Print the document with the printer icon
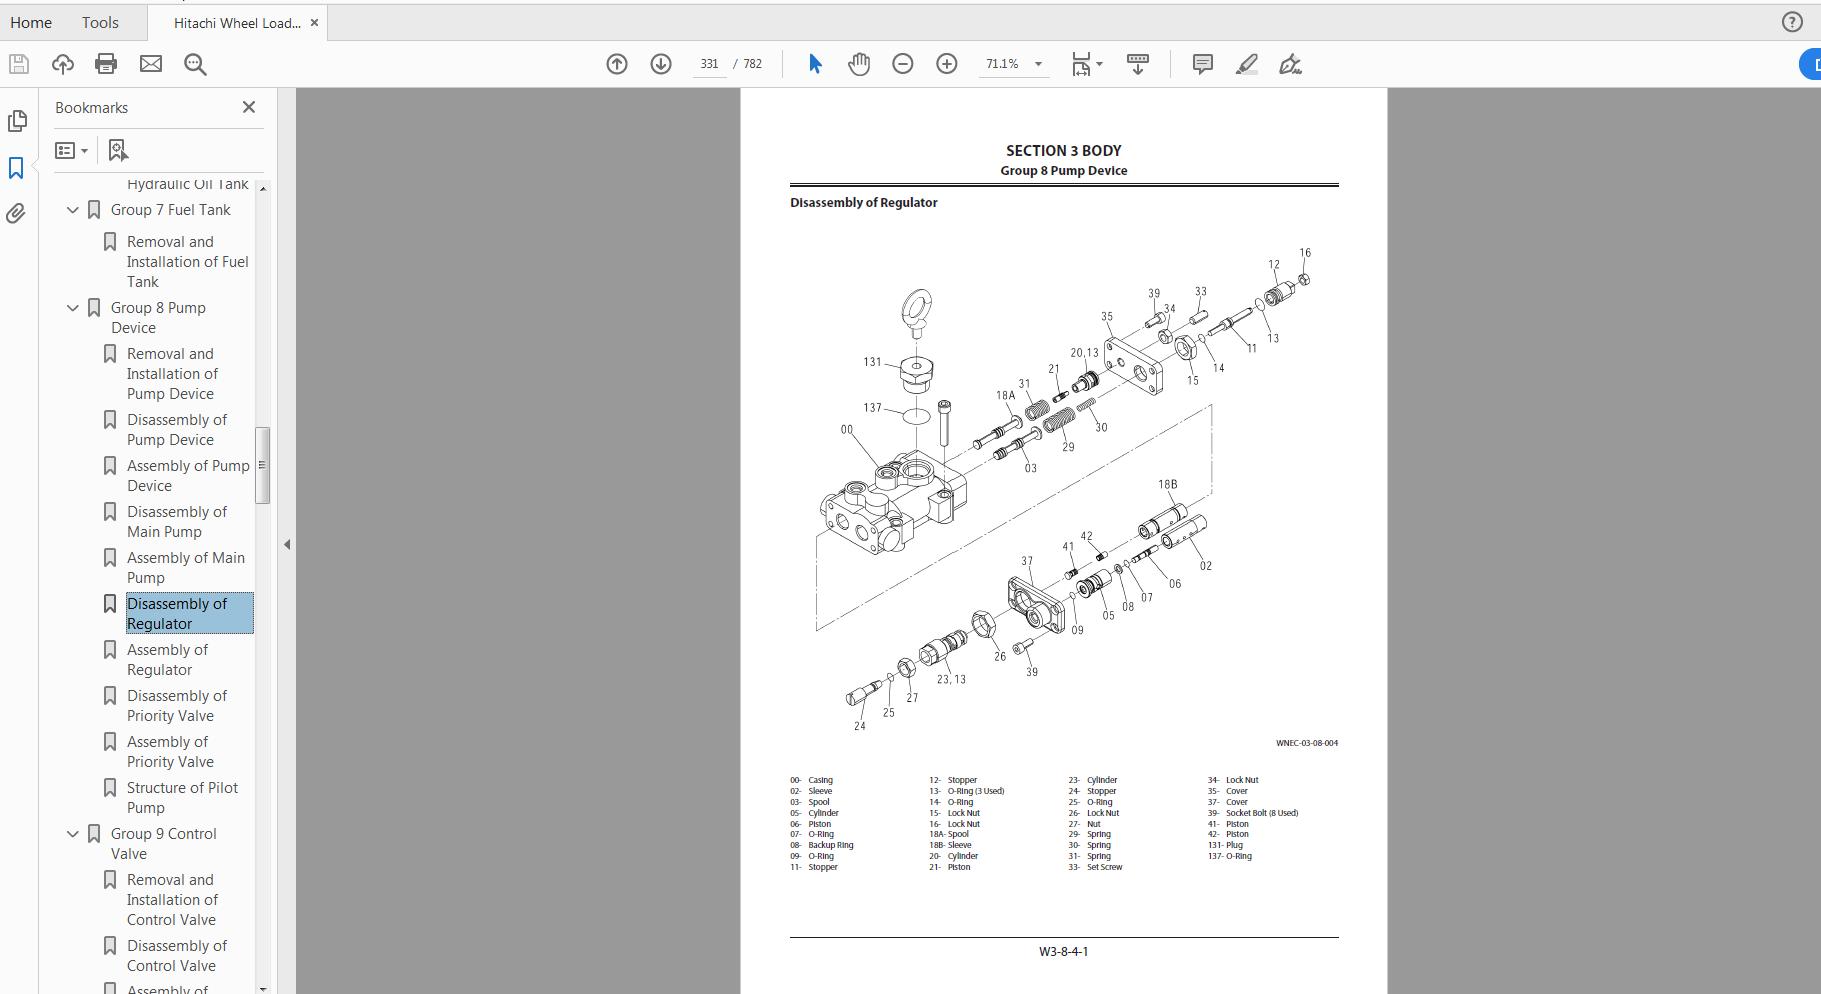This screenshot has width=1821, height=994. tap(106, 64)
